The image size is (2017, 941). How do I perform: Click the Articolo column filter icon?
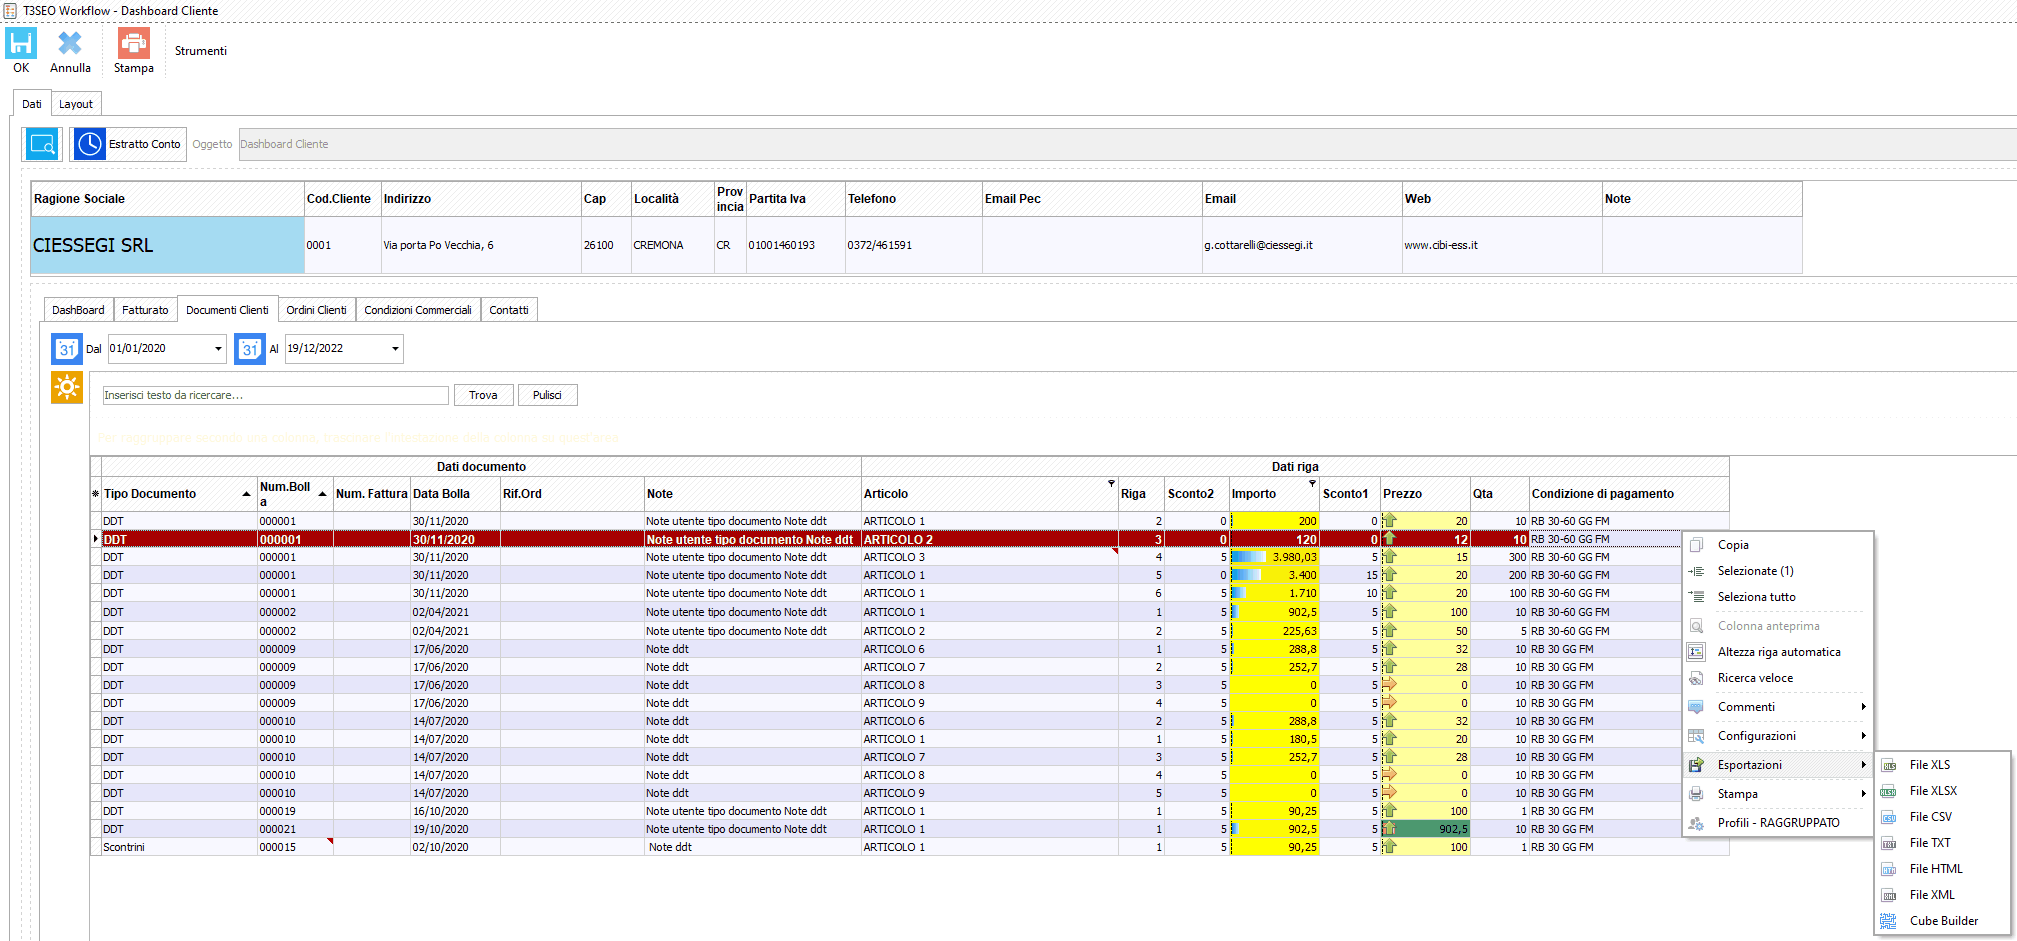point(1111,483)
